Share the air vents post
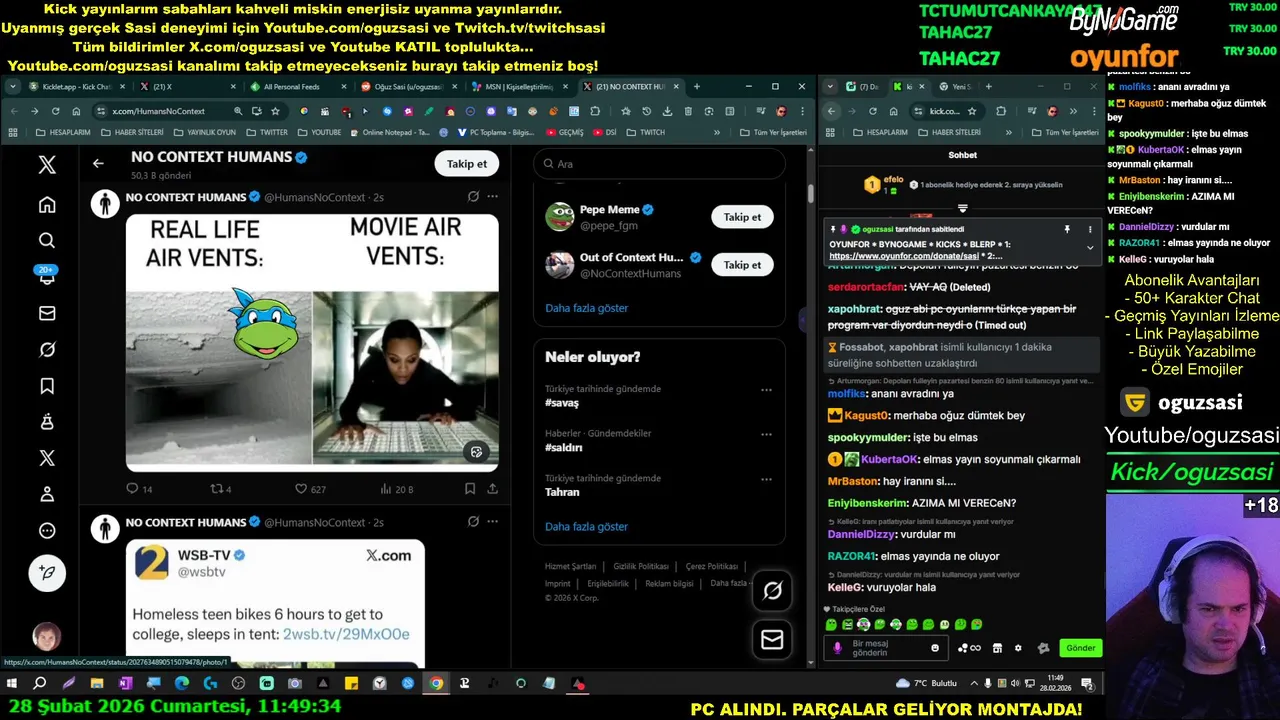Viewport: 1280px width, 720px height. click(492, 489)
